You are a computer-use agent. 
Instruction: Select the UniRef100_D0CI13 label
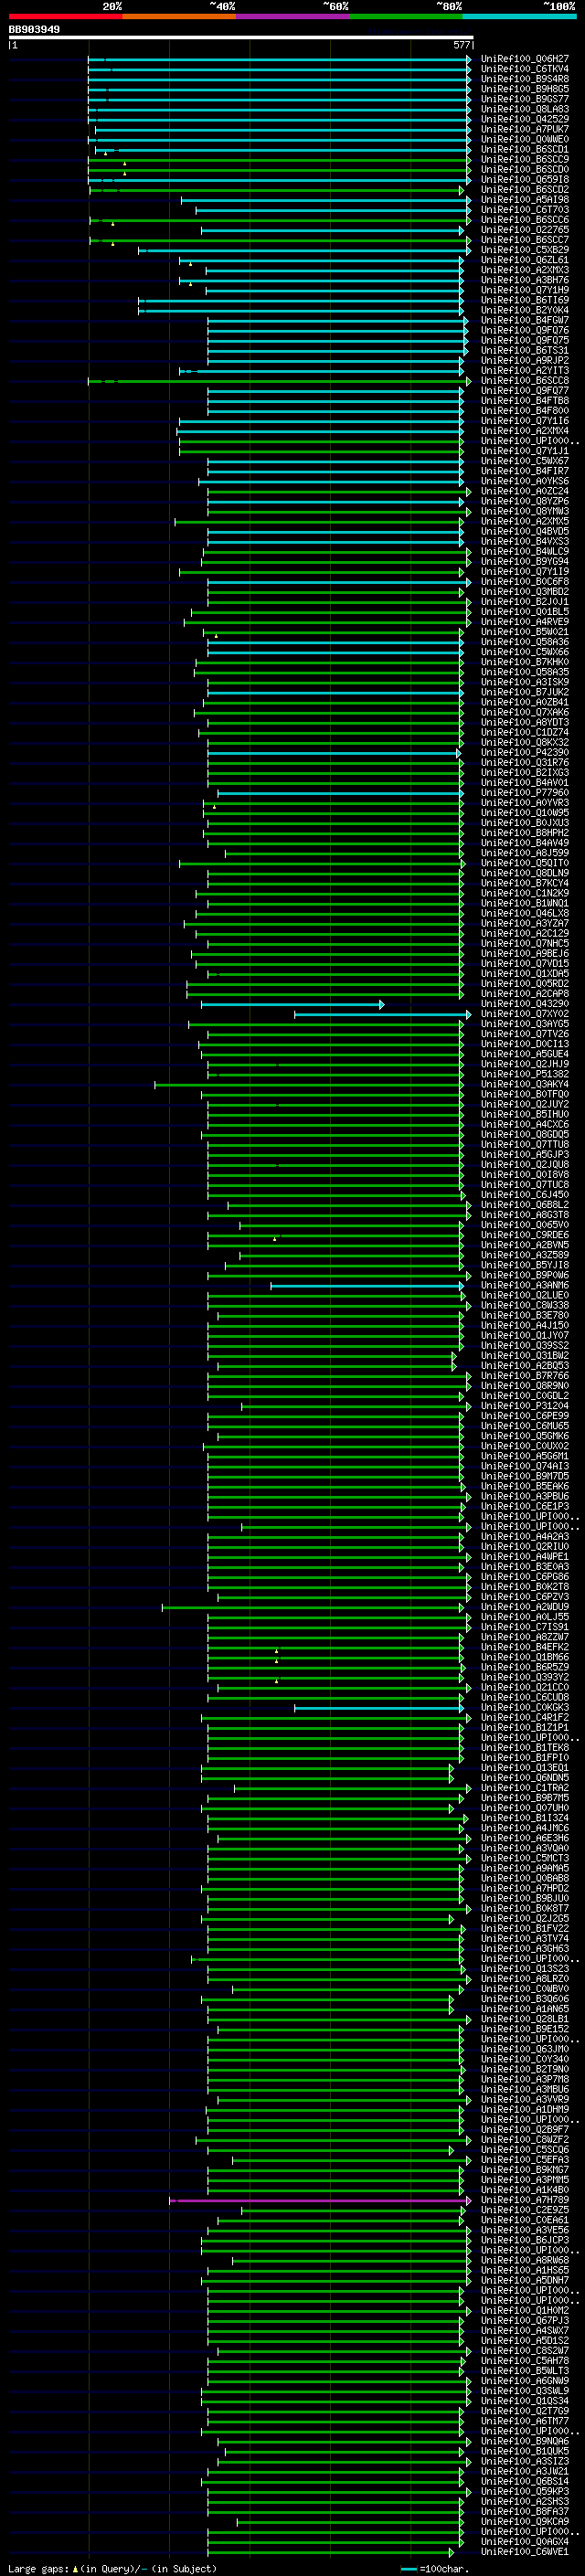tap(525, 1044)
